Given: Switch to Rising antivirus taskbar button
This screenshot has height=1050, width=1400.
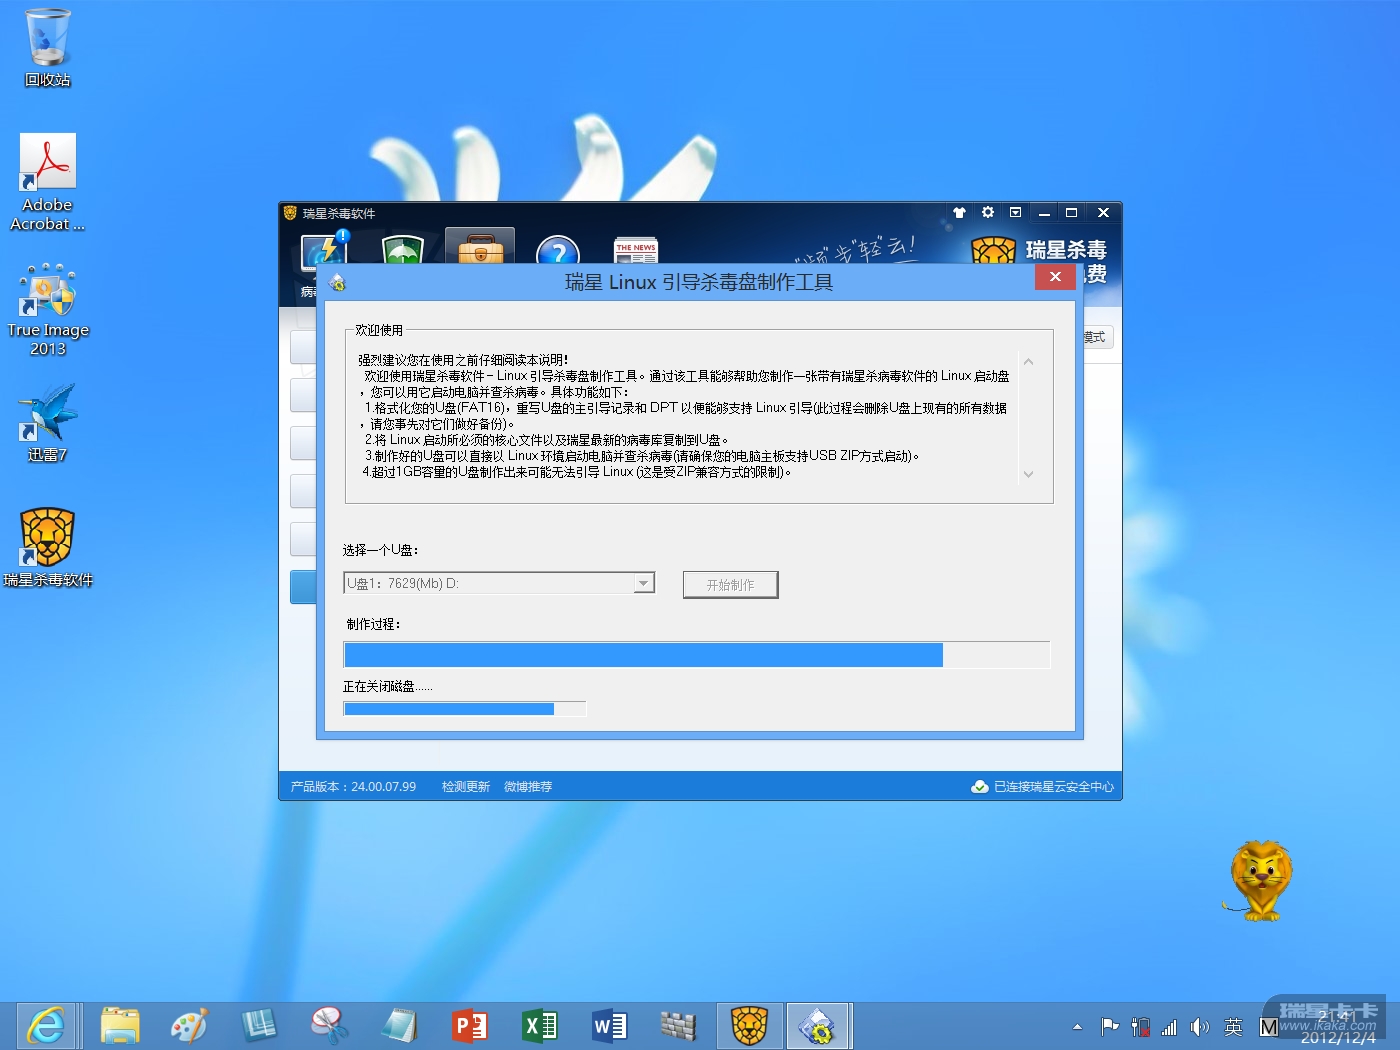Looking at the screenshot, I should click(x=749, y=1026).
